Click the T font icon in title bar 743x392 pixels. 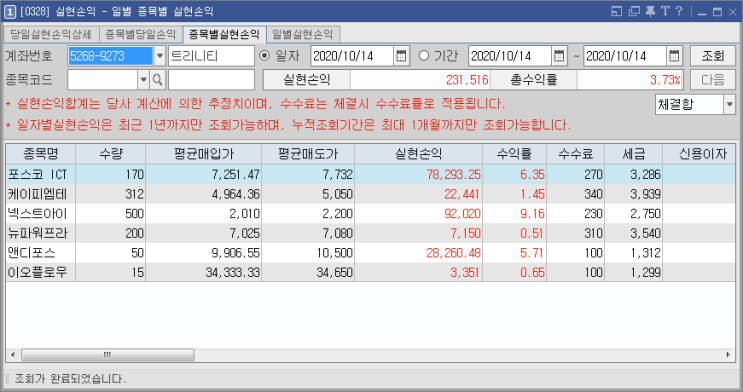[x=665, y=11]
